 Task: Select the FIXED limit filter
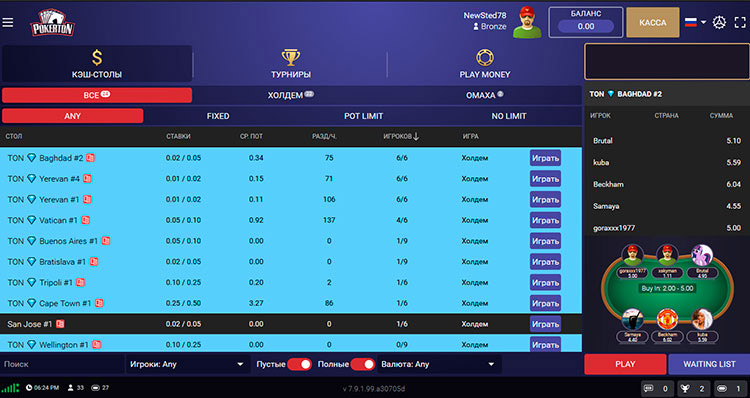pyautogui.click(x=218, y=116)
